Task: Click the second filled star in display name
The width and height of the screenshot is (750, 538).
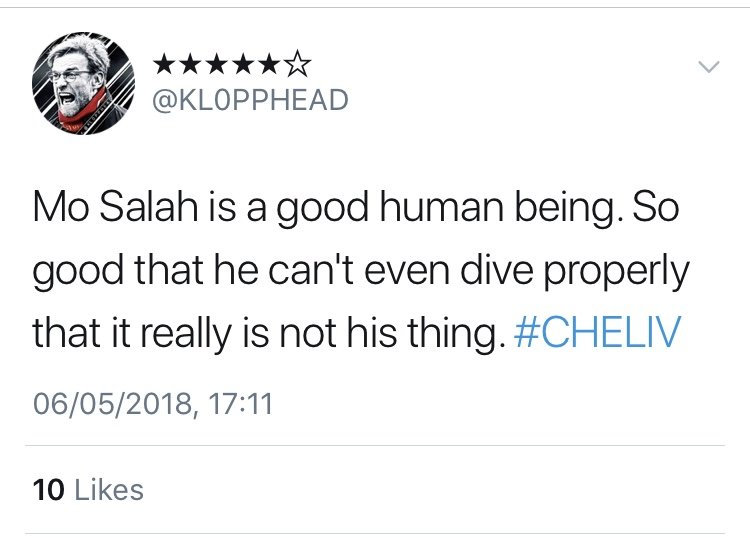Action: 192,64
